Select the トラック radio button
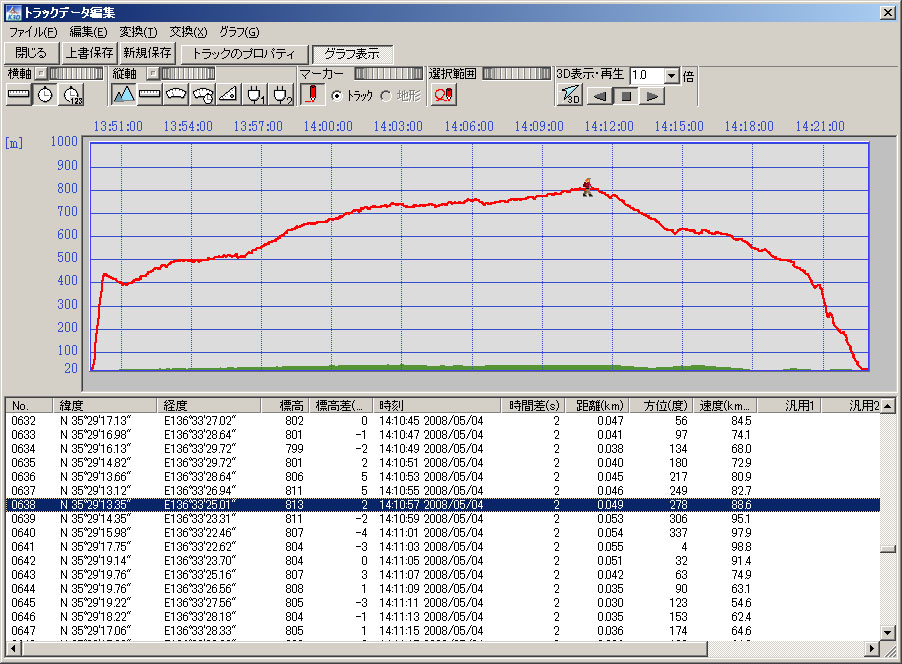 (337, 96)
